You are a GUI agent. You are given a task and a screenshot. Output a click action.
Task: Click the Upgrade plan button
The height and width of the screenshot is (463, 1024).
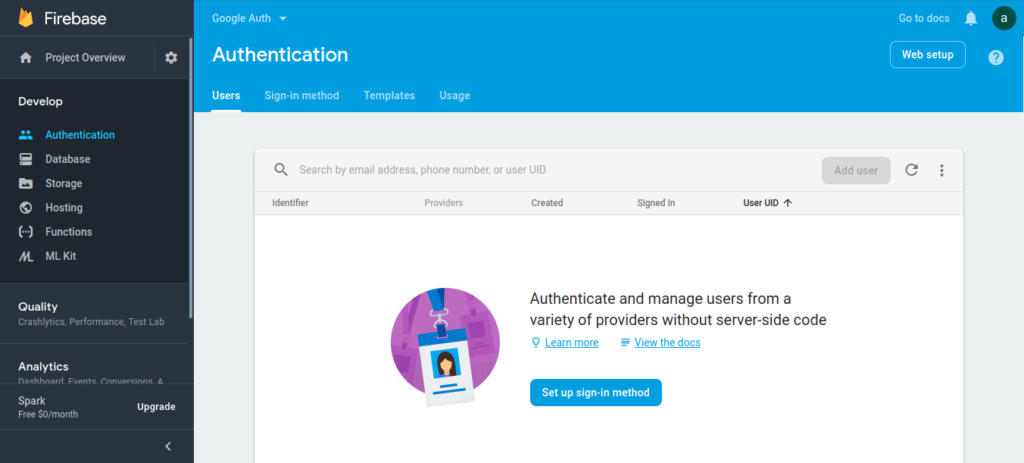click(156, 407)
